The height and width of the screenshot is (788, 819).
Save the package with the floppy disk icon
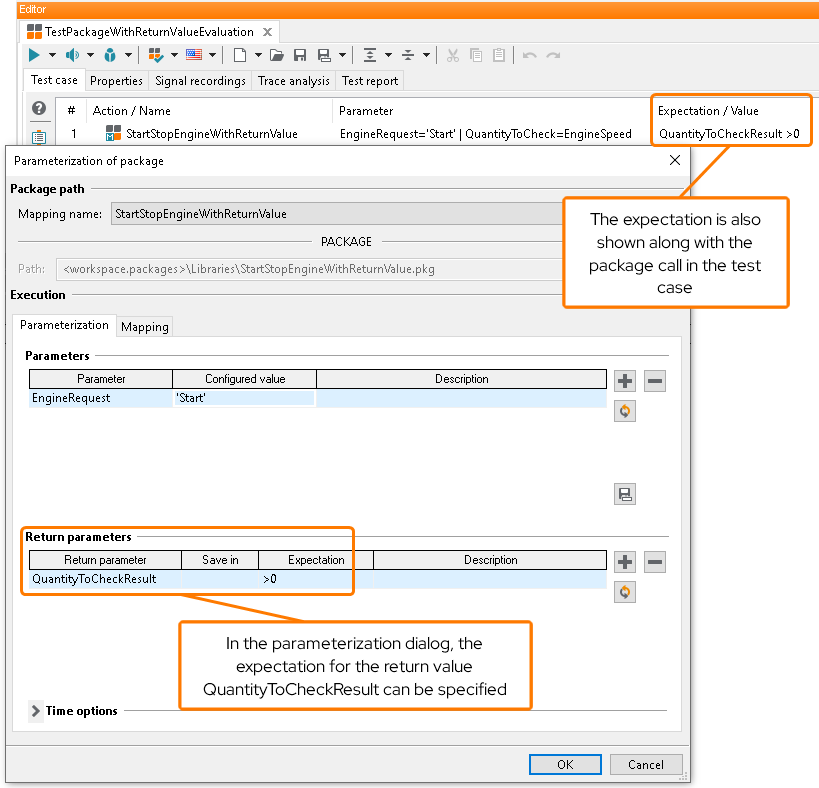click(300, 55)
